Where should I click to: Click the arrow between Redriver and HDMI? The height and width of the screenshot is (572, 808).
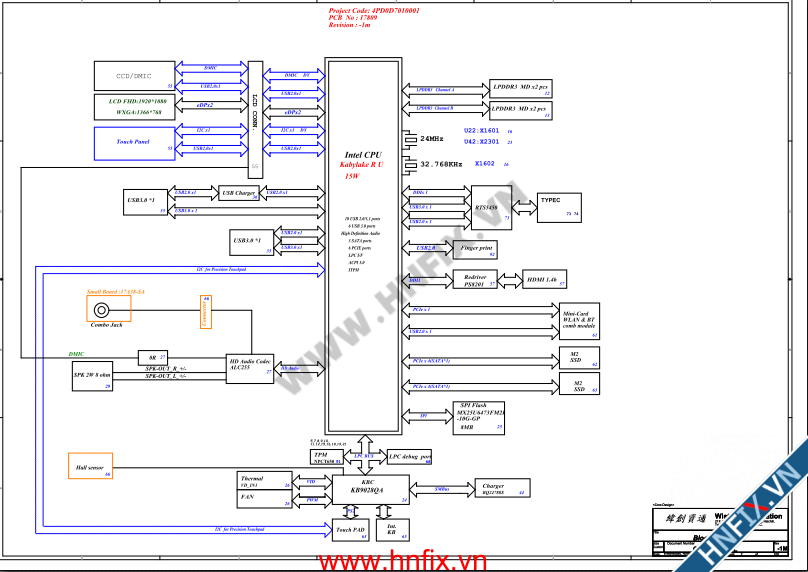(x=512, y=282)
